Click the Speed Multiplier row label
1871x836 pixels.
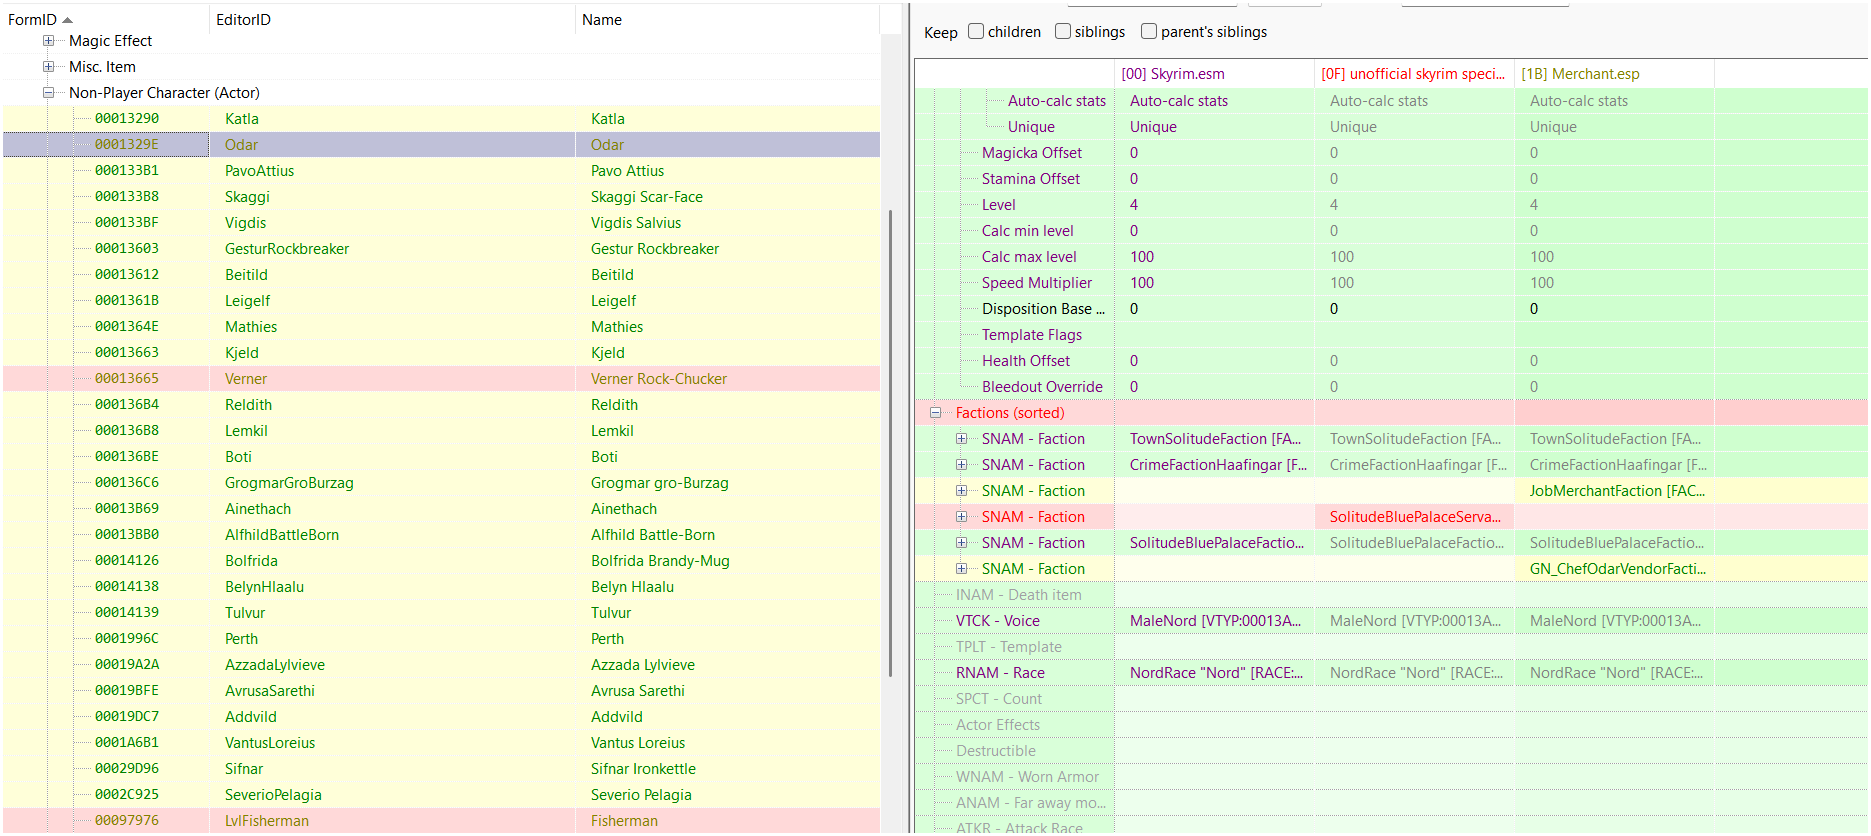tap(1036, 283)
